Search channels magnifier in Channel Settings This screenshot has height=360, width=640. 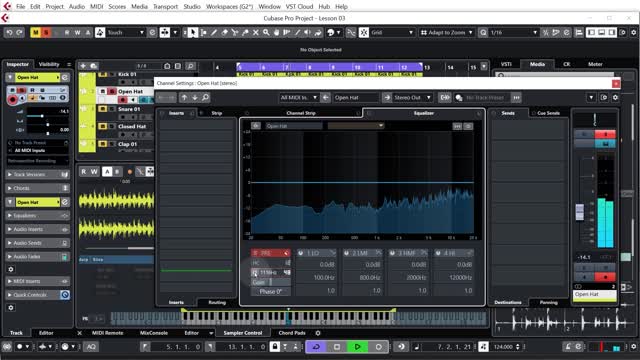205,98
